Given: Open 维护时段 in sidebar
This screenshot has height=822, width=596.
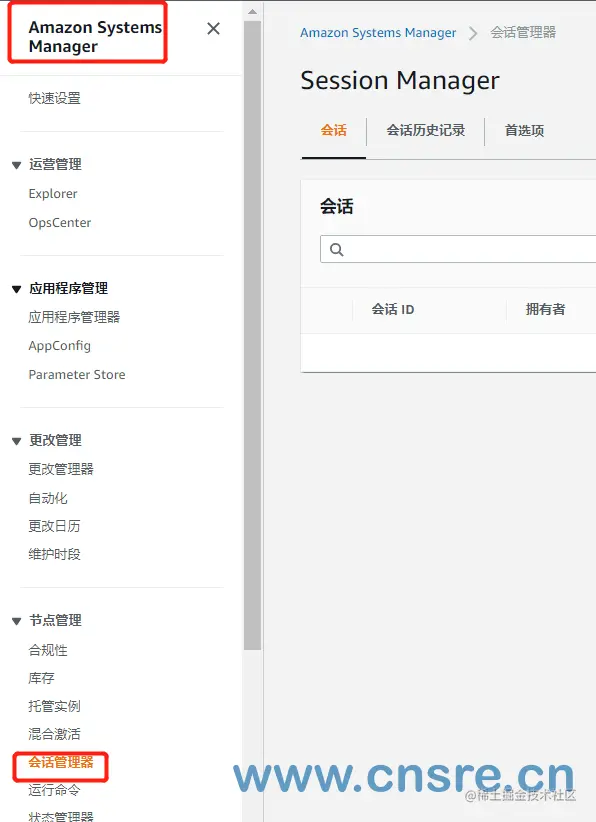Looking at the screenshot, I should pyautogui.click(x=55, y=554).
